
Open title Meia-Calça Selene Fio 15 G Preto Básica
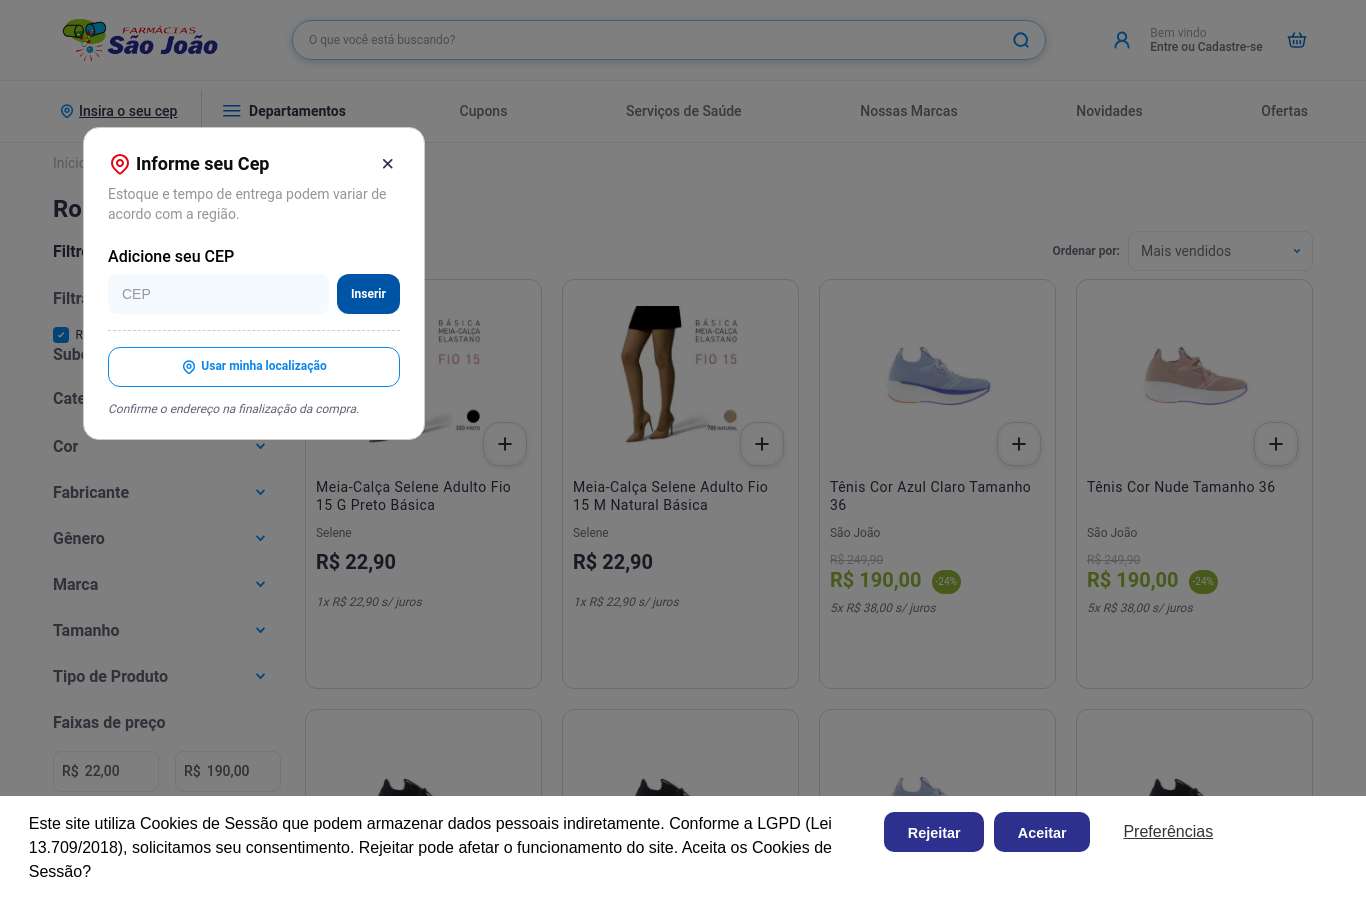point(413,496)
